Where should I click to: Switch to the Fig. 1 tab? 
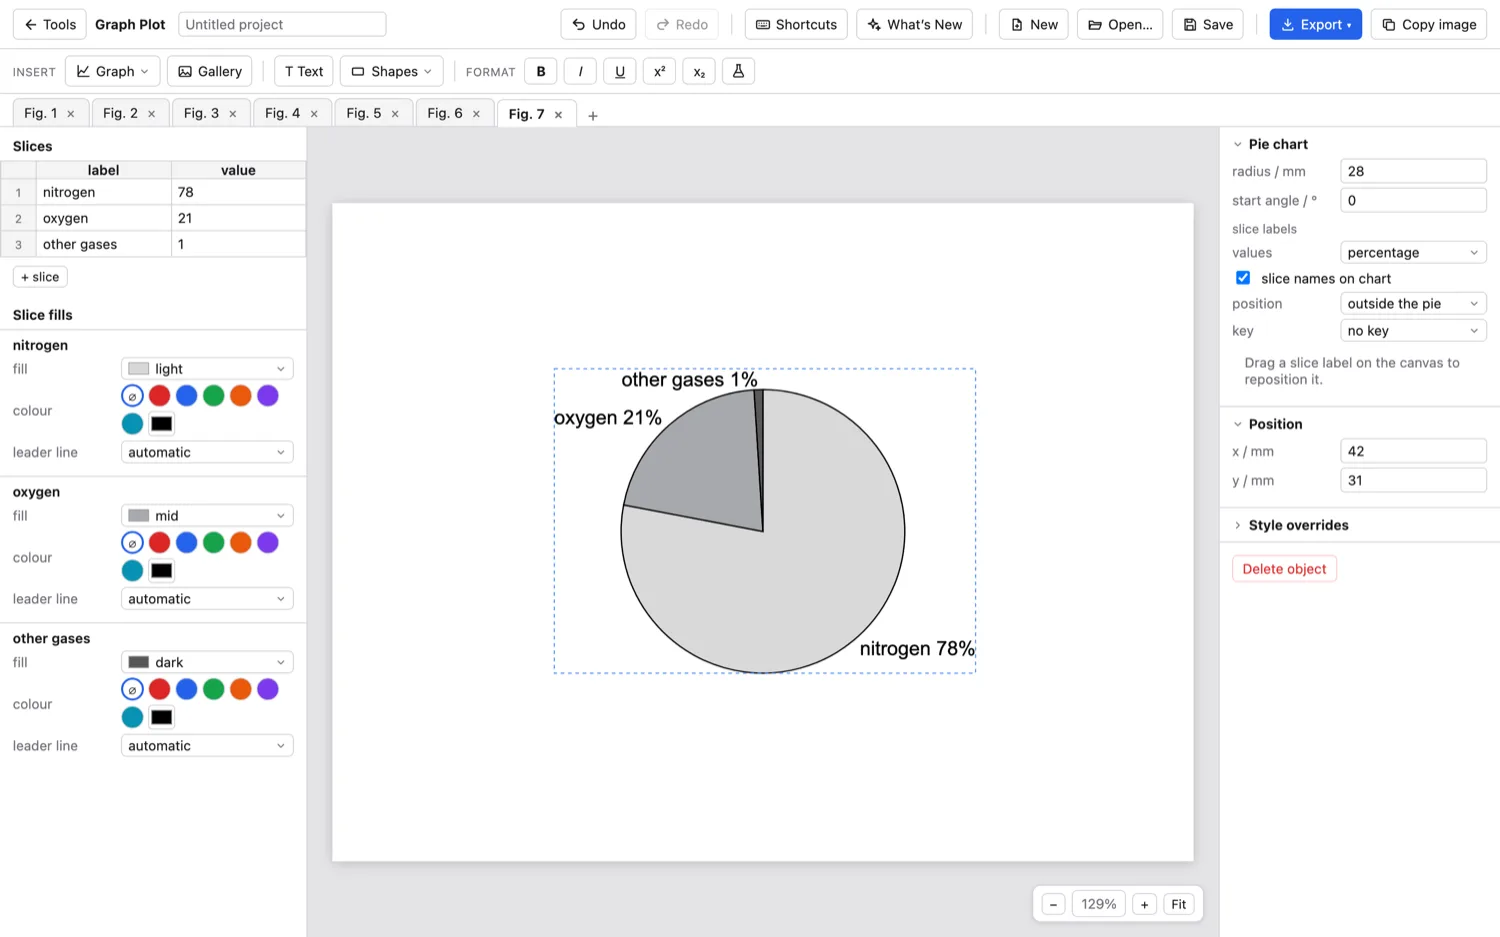tap(40, 113)
